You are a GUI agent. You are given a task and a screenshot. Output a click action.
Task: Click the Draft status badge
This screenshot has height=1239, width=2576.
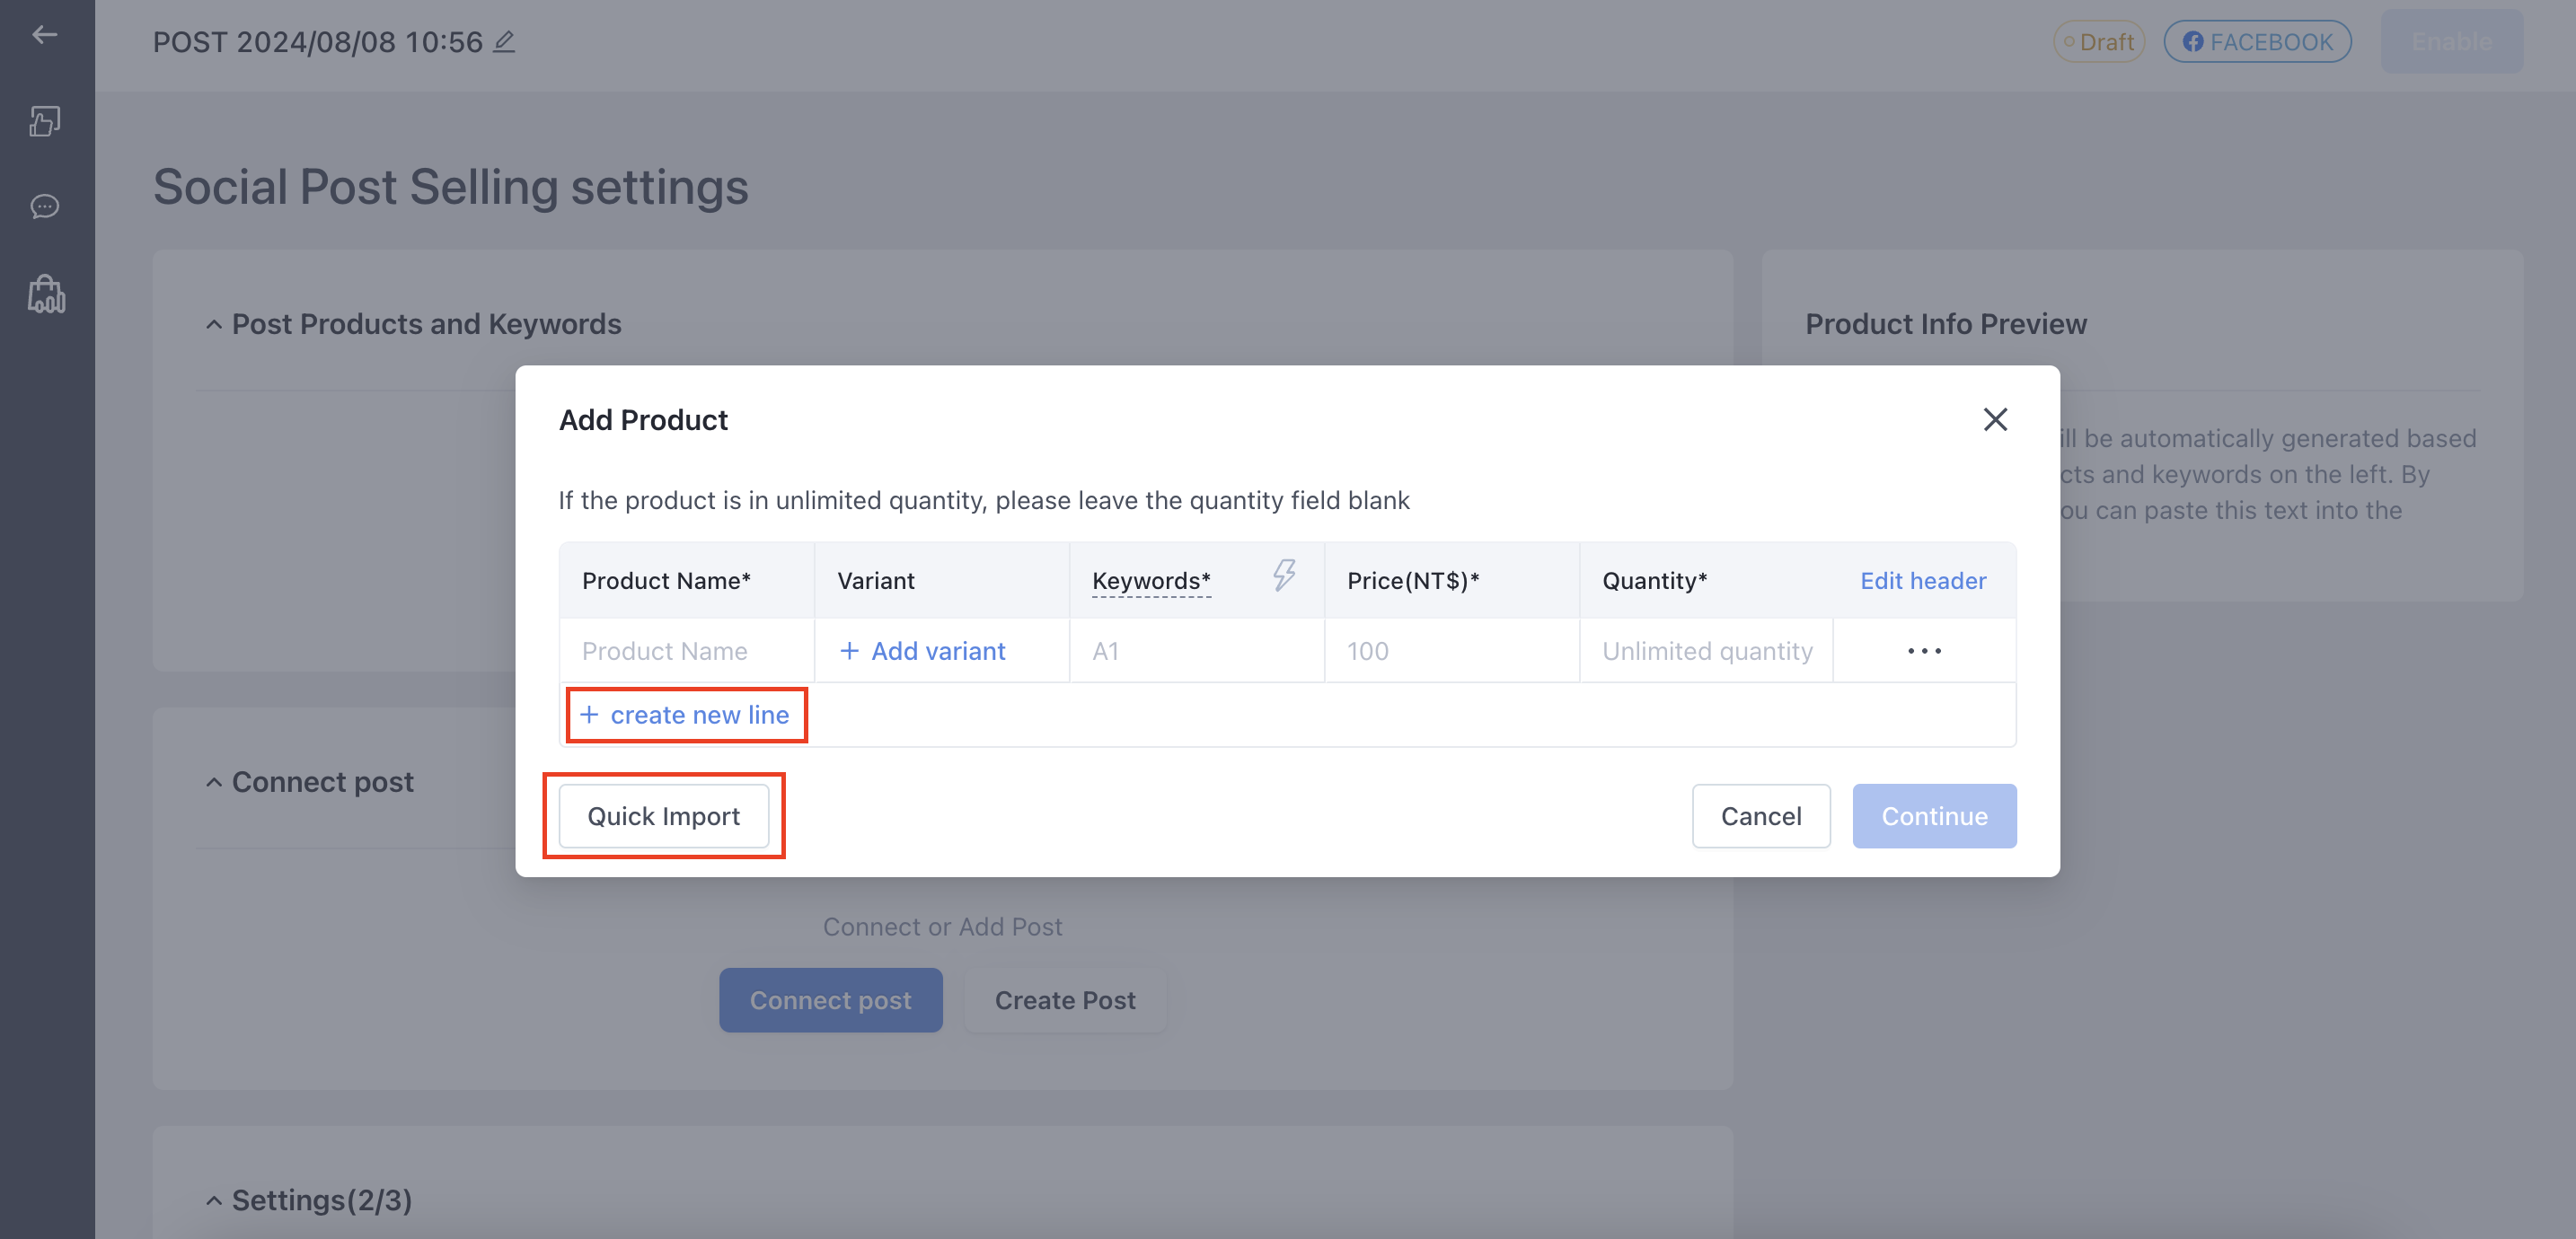2098,41
